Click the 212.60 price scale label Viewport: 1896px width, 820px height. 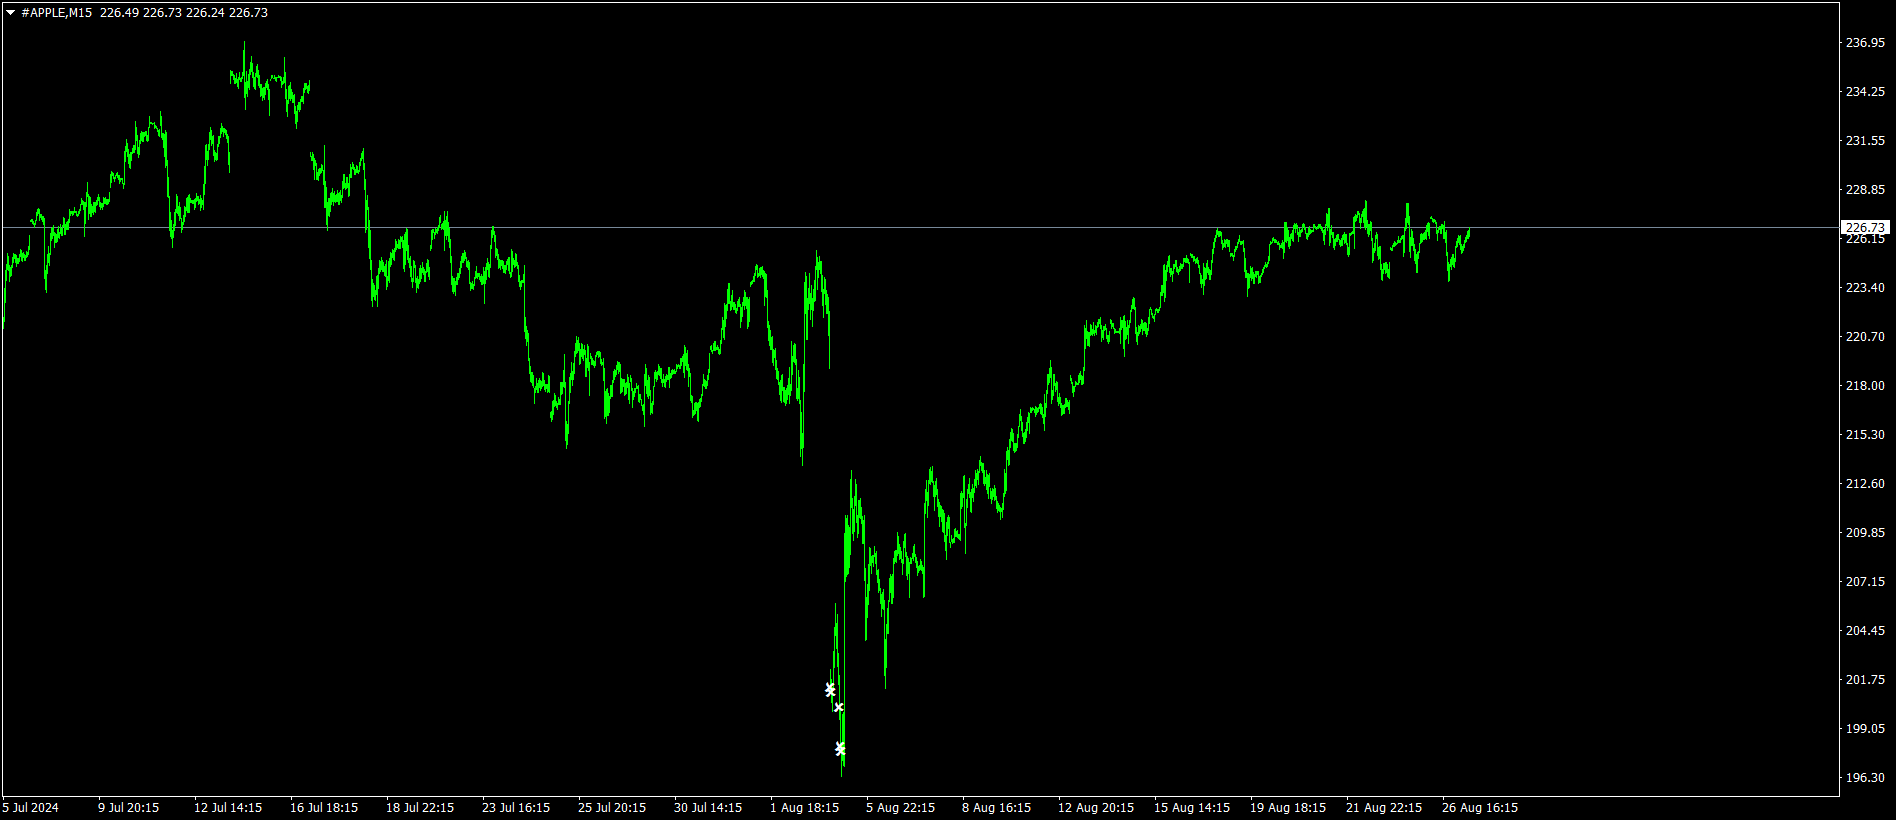pyautogui.click(x=1865, y=484)
